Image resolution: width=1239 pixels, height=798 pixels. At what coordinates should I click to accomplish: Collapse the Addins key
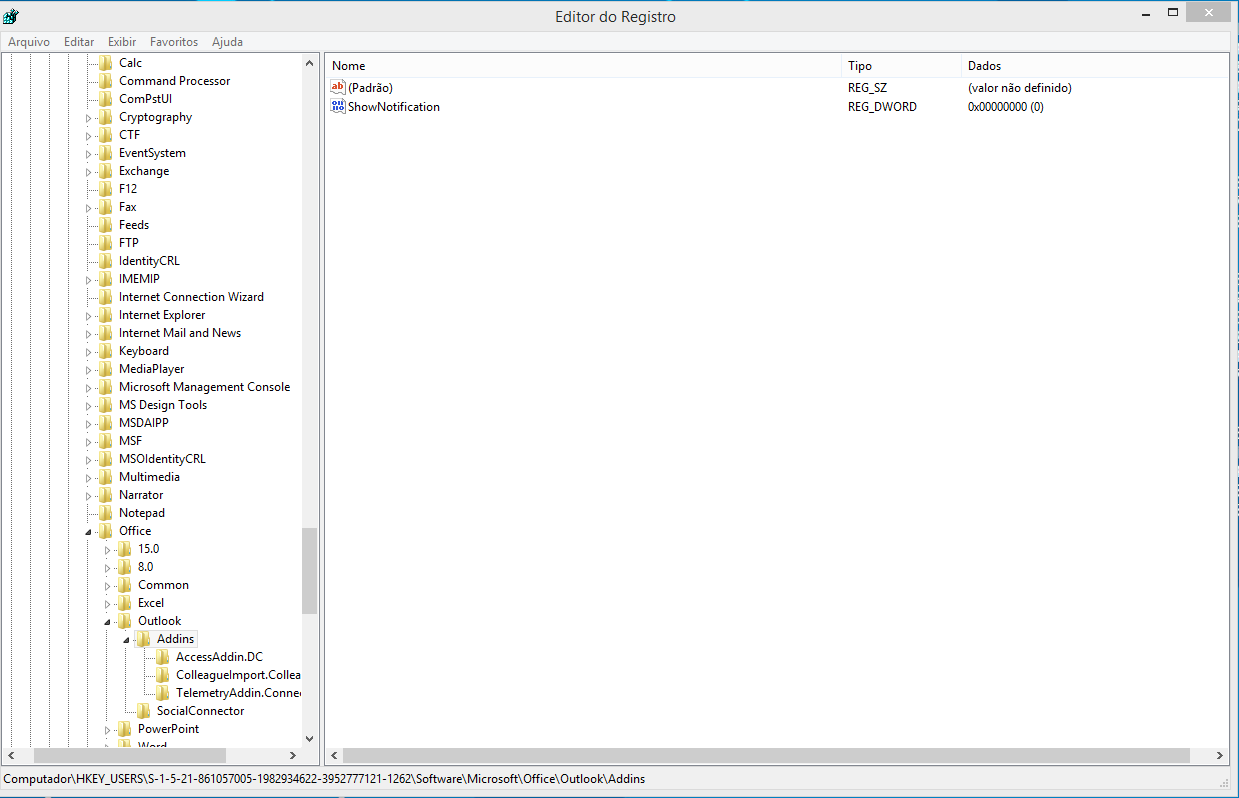point(127,639)
